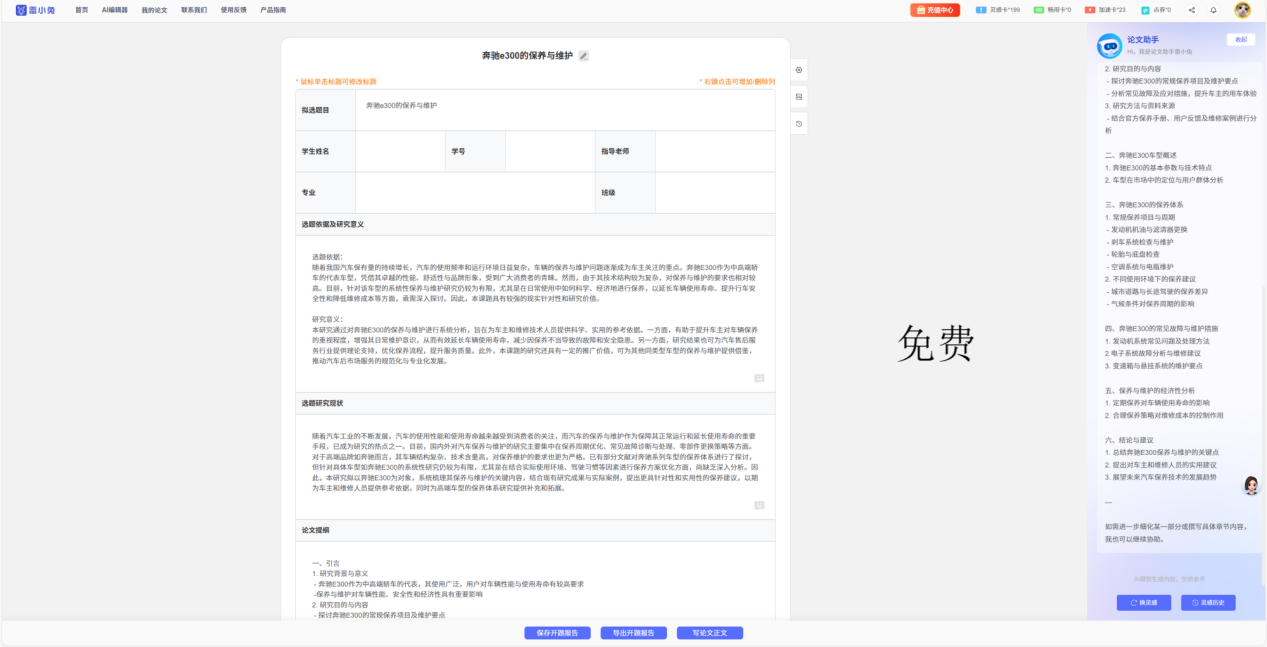Image resolution: width=1267 pixels, height=647 pixels.
Task: Click outline line 二、奔驰E300车型概述 in assistant
Action: [x=1141, y=155]
